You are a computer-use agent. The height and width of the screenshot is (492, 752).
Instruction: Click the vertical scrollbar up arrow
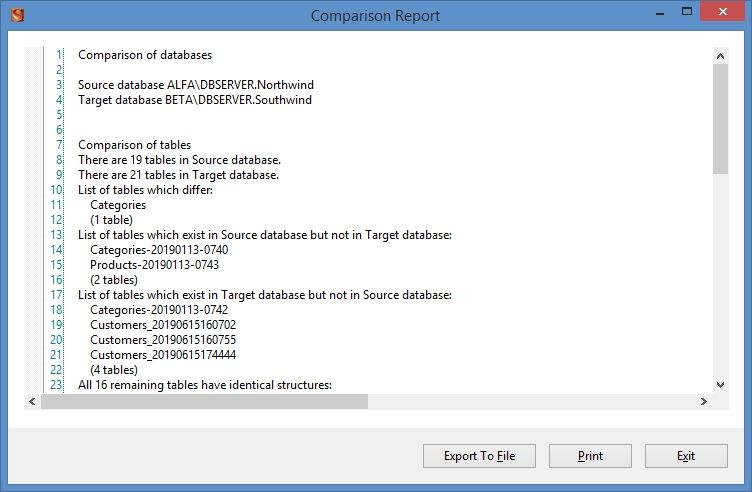[x=720, y=56]
